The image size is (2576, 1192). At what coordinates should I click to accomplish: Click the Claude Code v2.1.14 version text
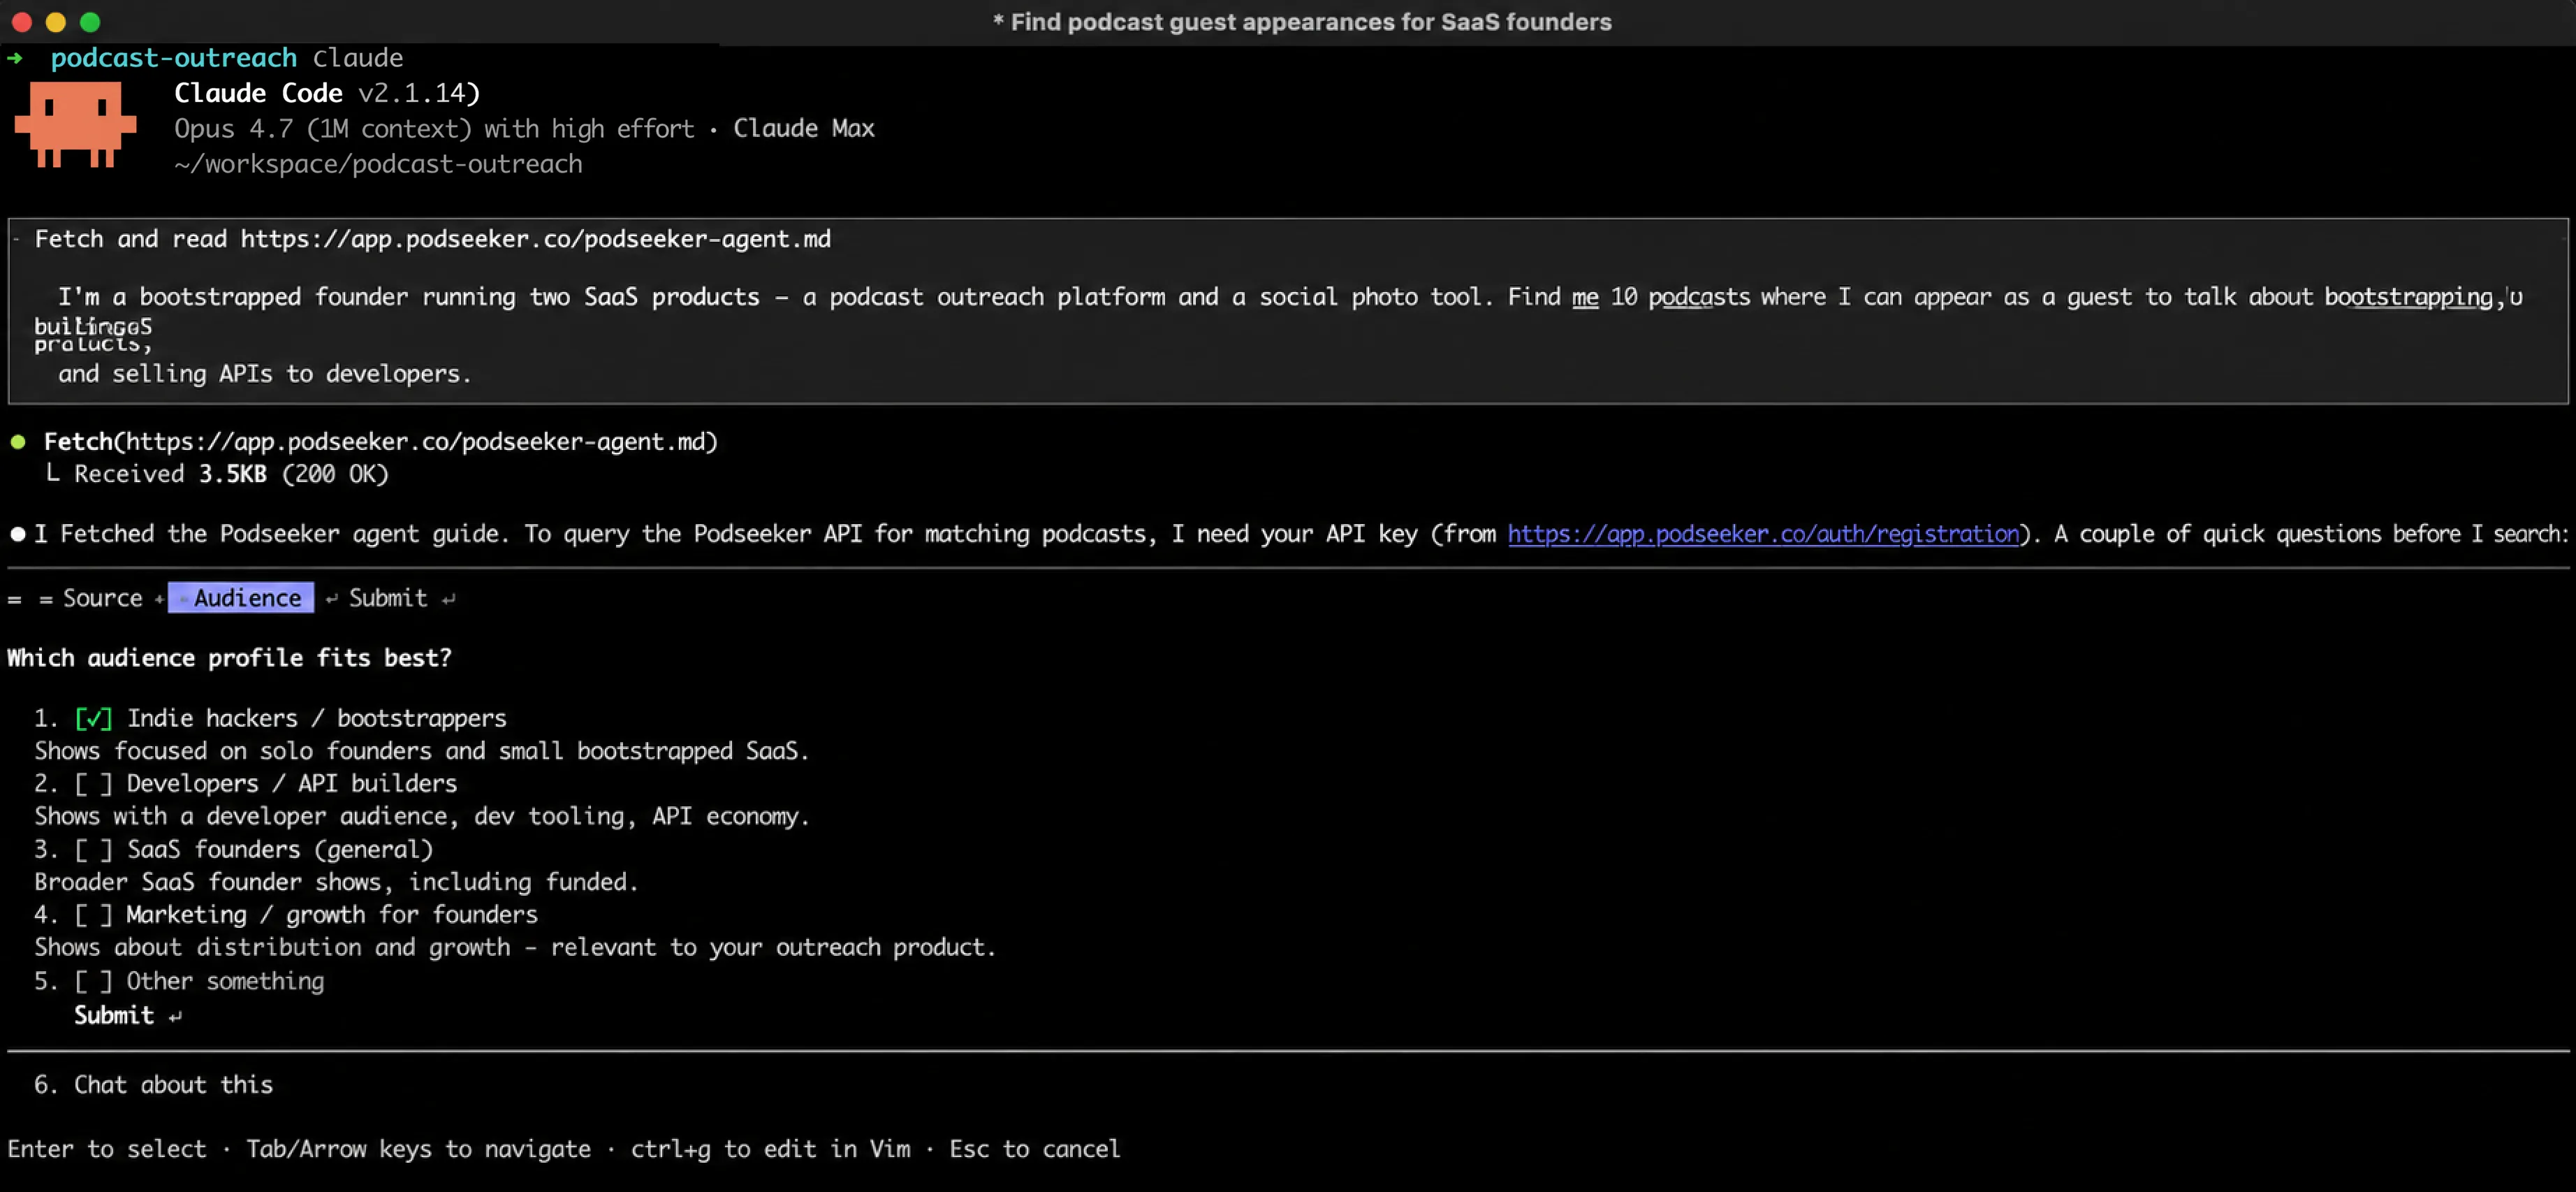(327, 93)
